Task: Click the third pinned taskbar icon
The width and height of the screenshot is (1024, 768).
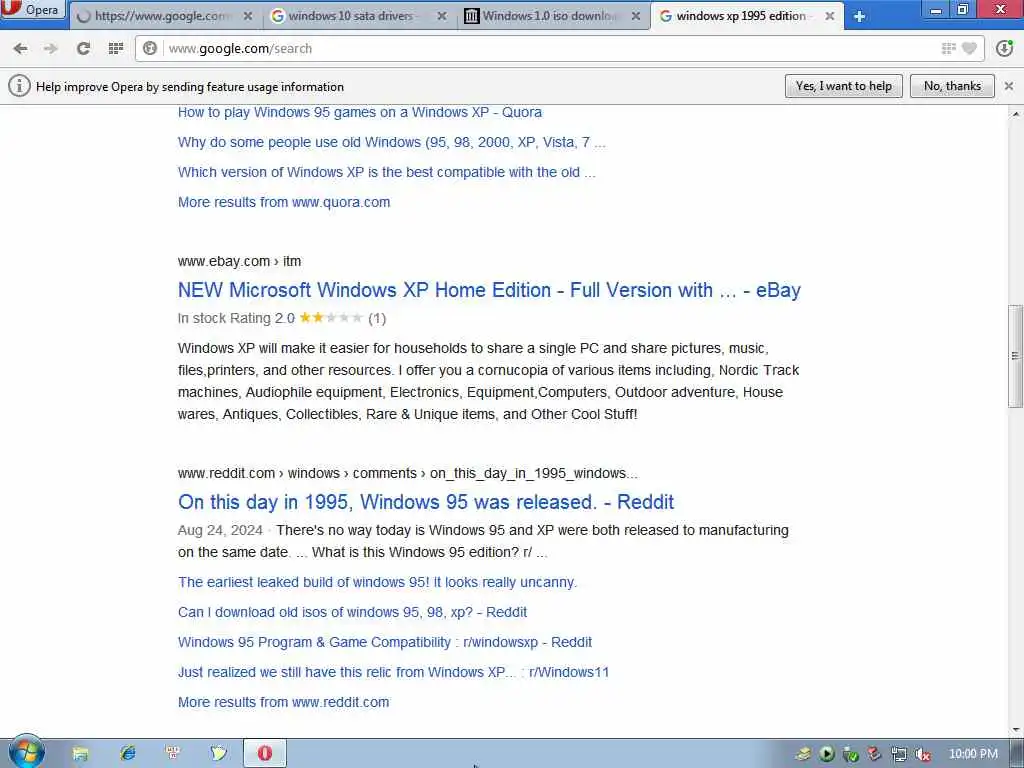Action: [x=173, y=754]
